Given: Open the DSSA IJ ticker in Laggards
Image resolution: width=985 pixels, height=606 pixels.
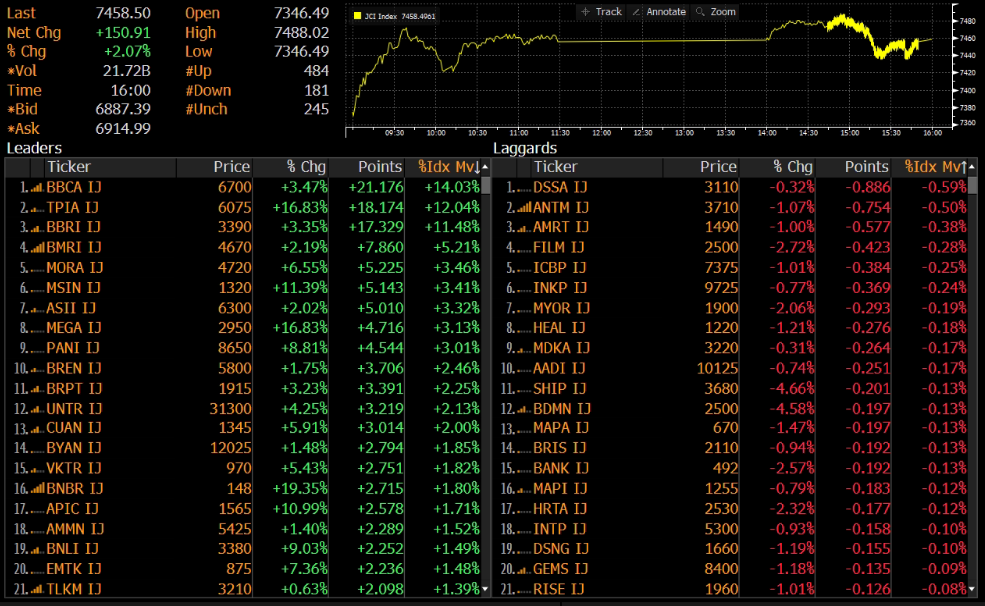Looking at the screenshot, I should [560, 187].
